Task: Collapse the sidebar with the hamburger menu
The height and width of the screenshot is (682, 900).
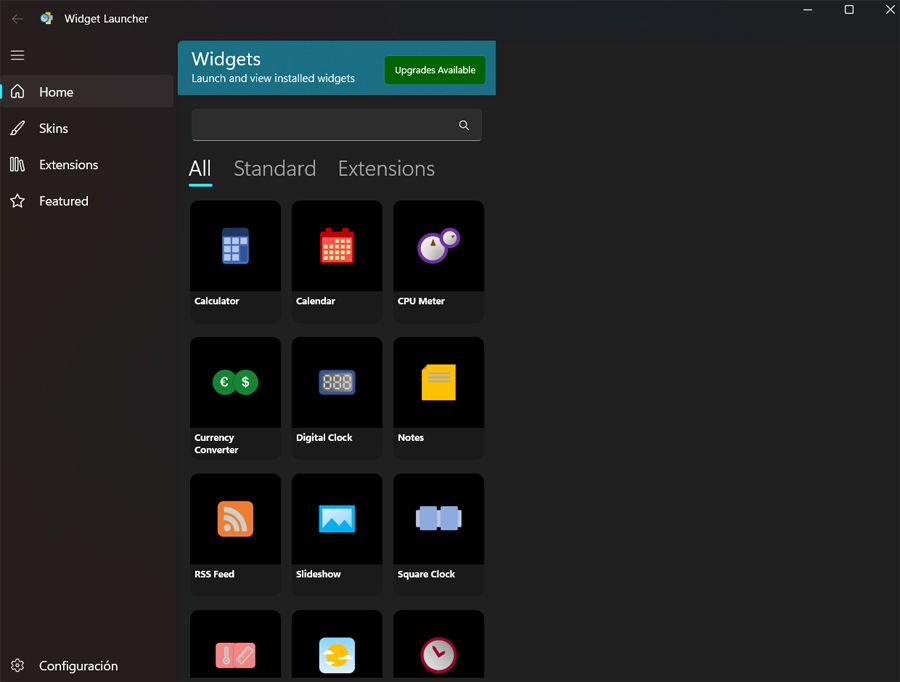Action: (x=17, y=55)
